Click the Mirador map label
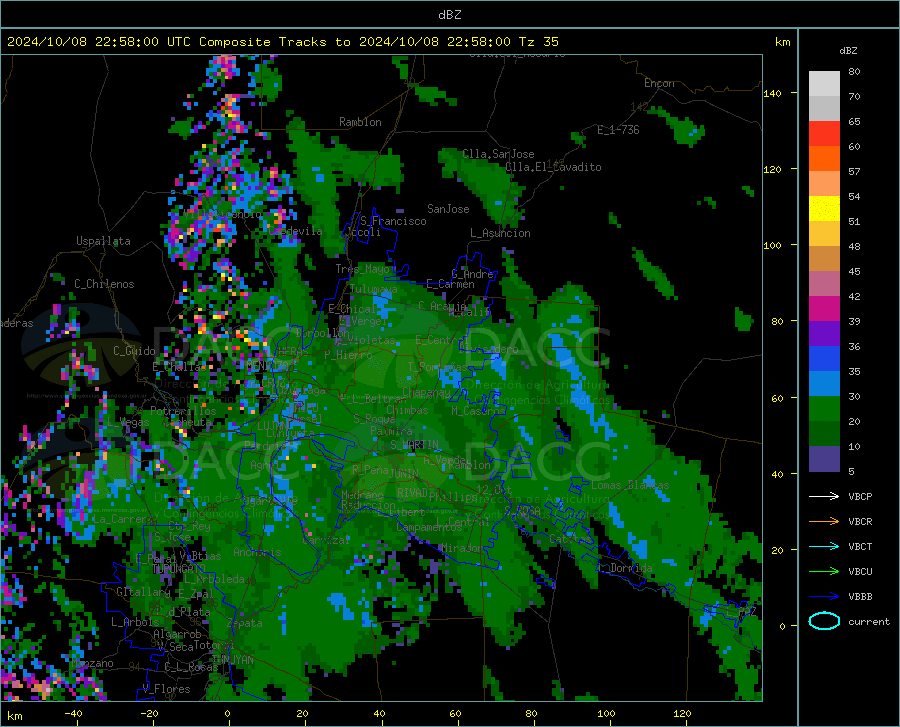 (x=462, y=548)
